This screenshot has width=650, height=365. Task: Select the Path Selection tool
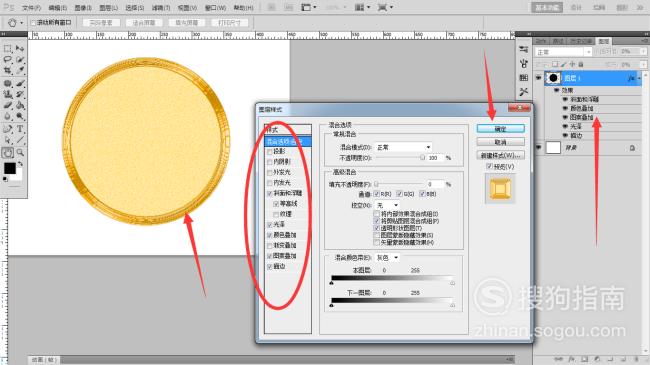coord(7,140)
